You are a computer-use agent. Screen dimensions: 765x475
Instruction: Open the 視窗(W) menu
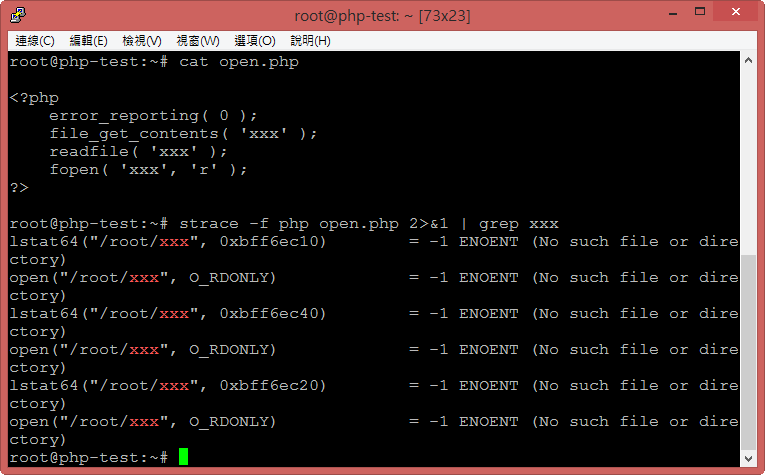[x=198, y=41]
